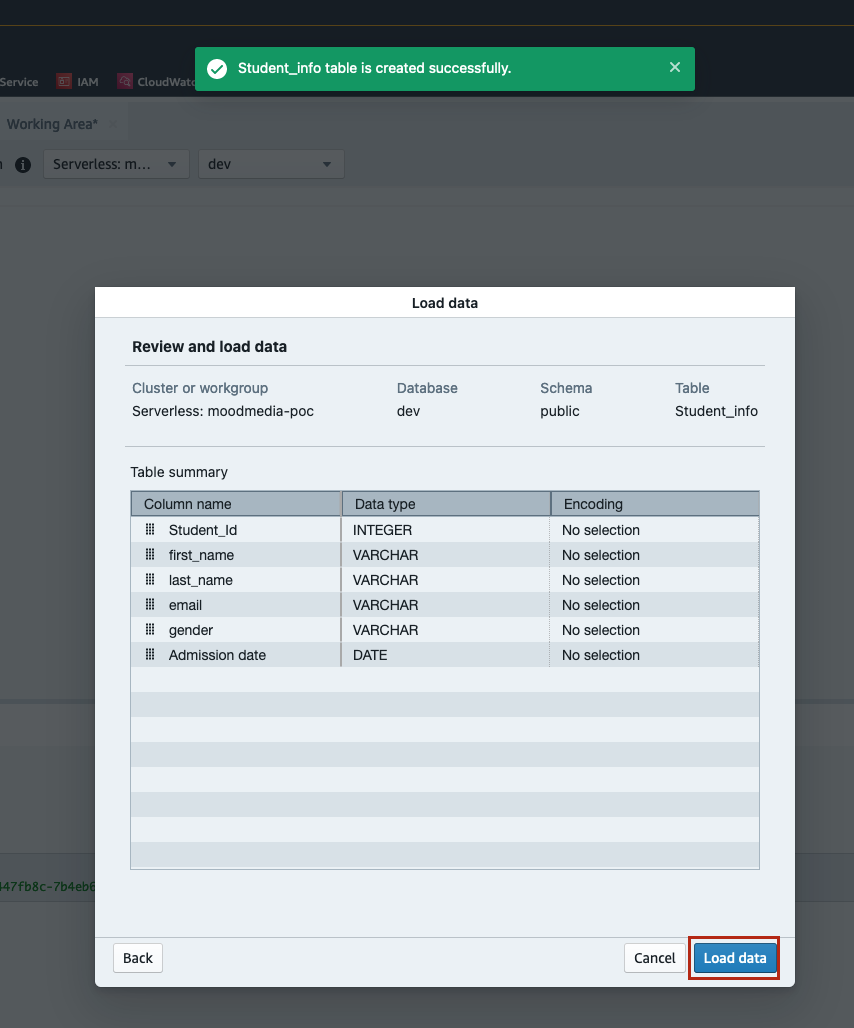Go Back in Load data wizard
Image resolution: width=854 pixels, height=1028 pixels.
(138, 958)
